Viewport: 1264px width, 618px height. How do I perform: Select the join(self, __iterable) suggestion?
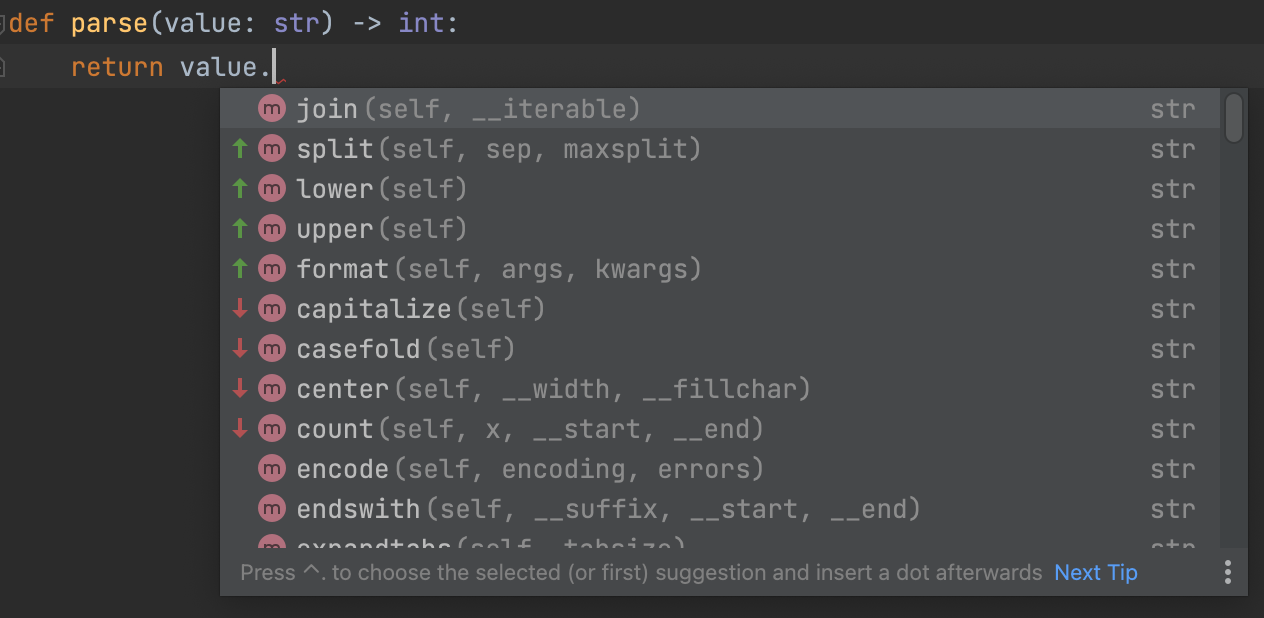point(468,108)
